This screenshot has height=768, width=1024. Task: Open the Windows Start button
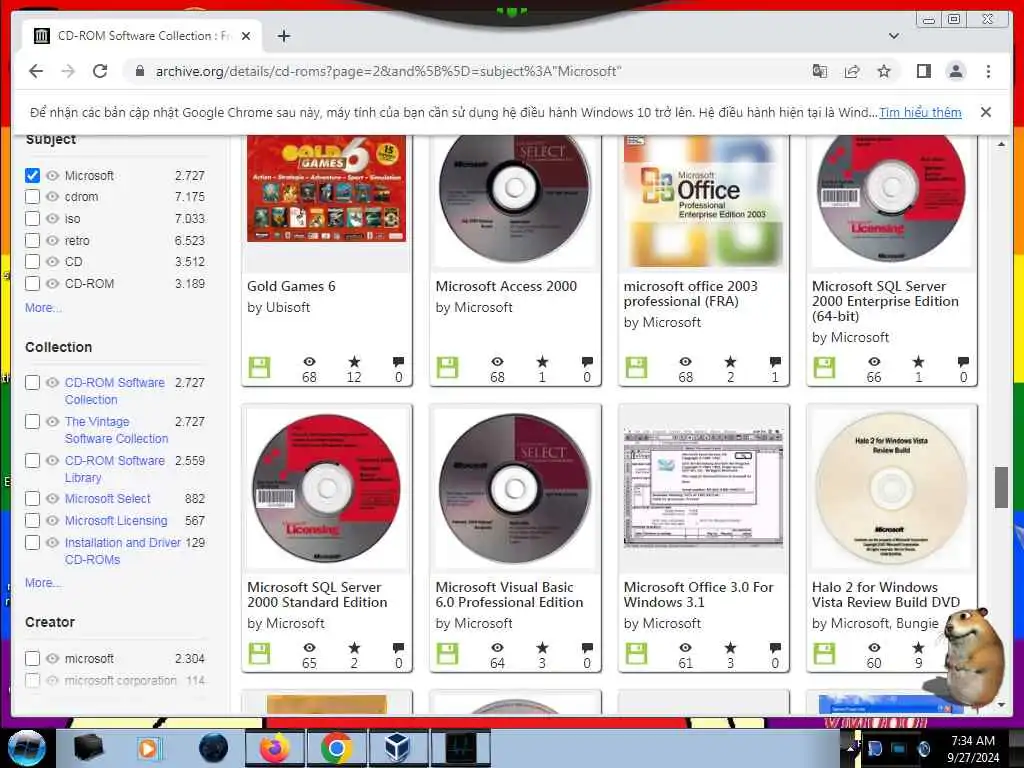(26, 748)
